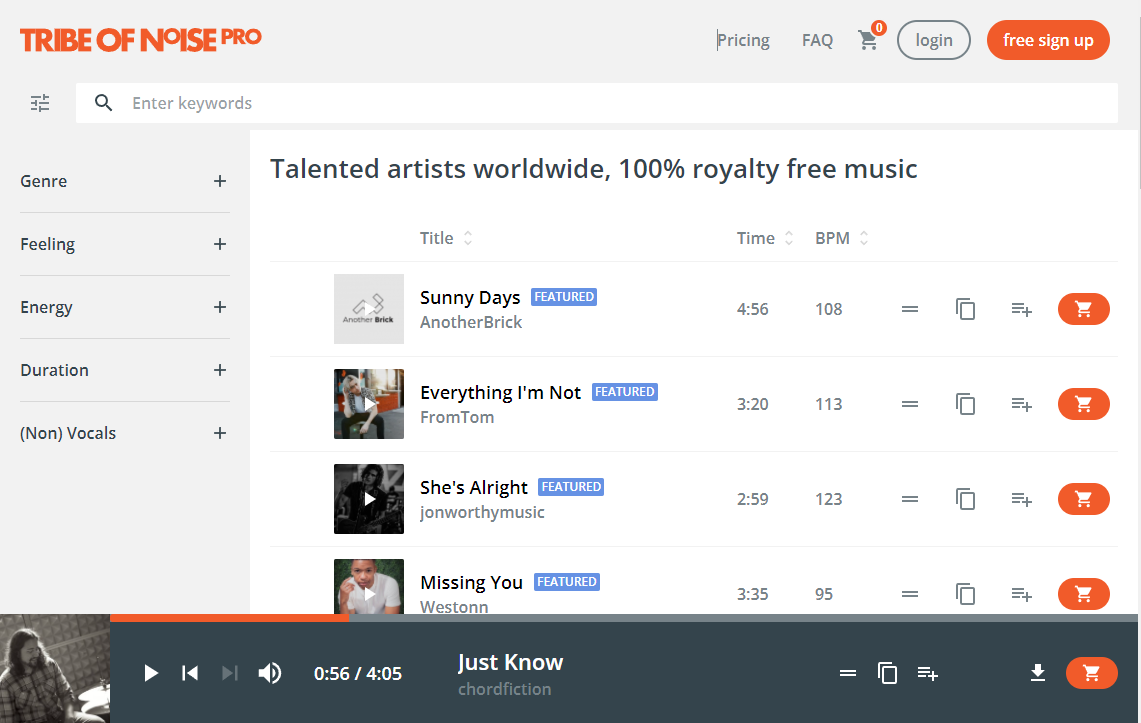1141x723 pixels.
Task: Open the filter settings sliders icon
Action: 40,103
